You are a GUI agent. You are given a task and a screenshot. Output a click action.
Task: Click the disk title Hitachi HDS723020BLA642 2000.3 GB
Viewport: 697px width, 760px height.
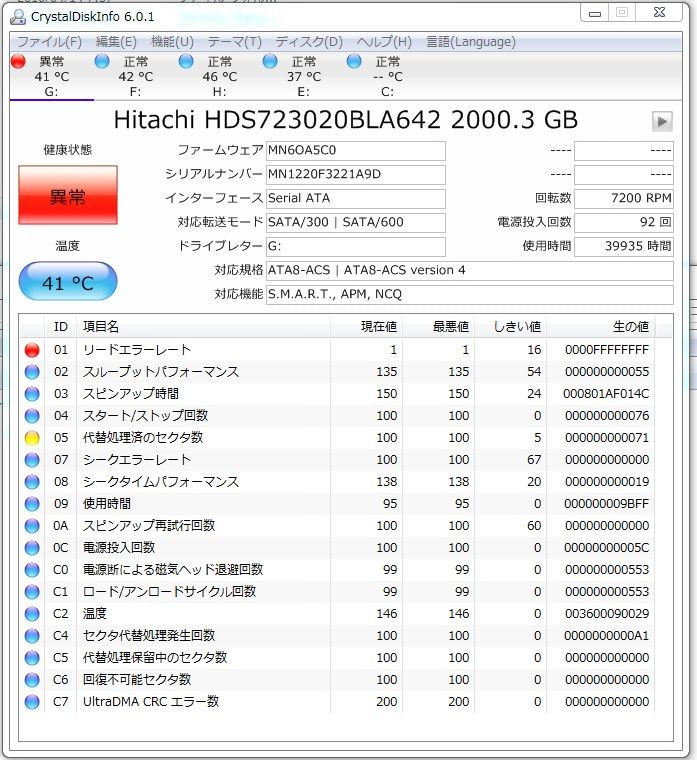[346, 120]
